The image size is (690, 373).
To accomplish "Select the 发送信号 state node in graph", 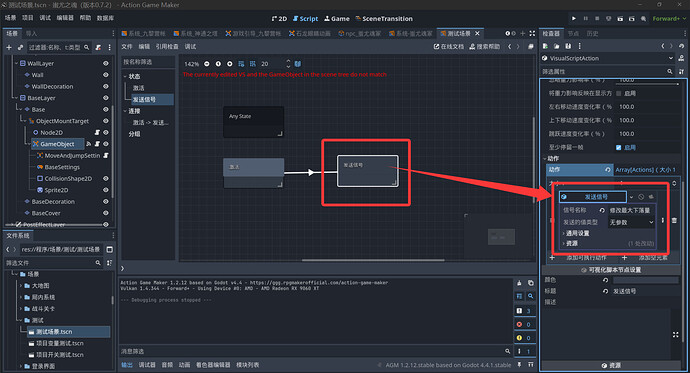I will click(368, 171).
